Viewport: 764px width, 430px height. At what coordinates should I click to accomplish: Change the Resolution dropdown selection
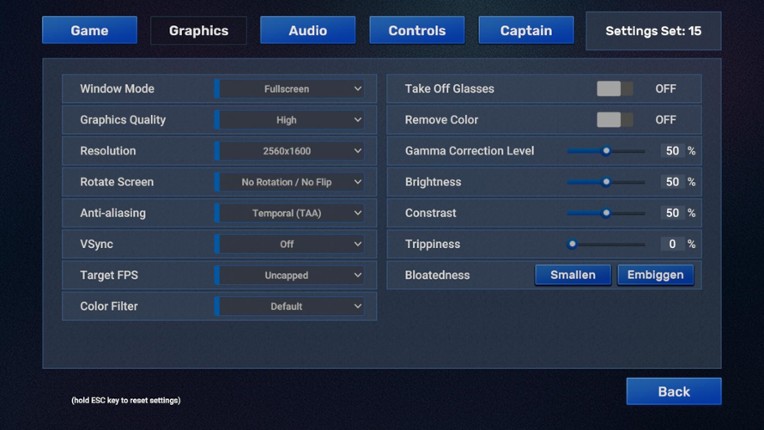tap(292, 151)
